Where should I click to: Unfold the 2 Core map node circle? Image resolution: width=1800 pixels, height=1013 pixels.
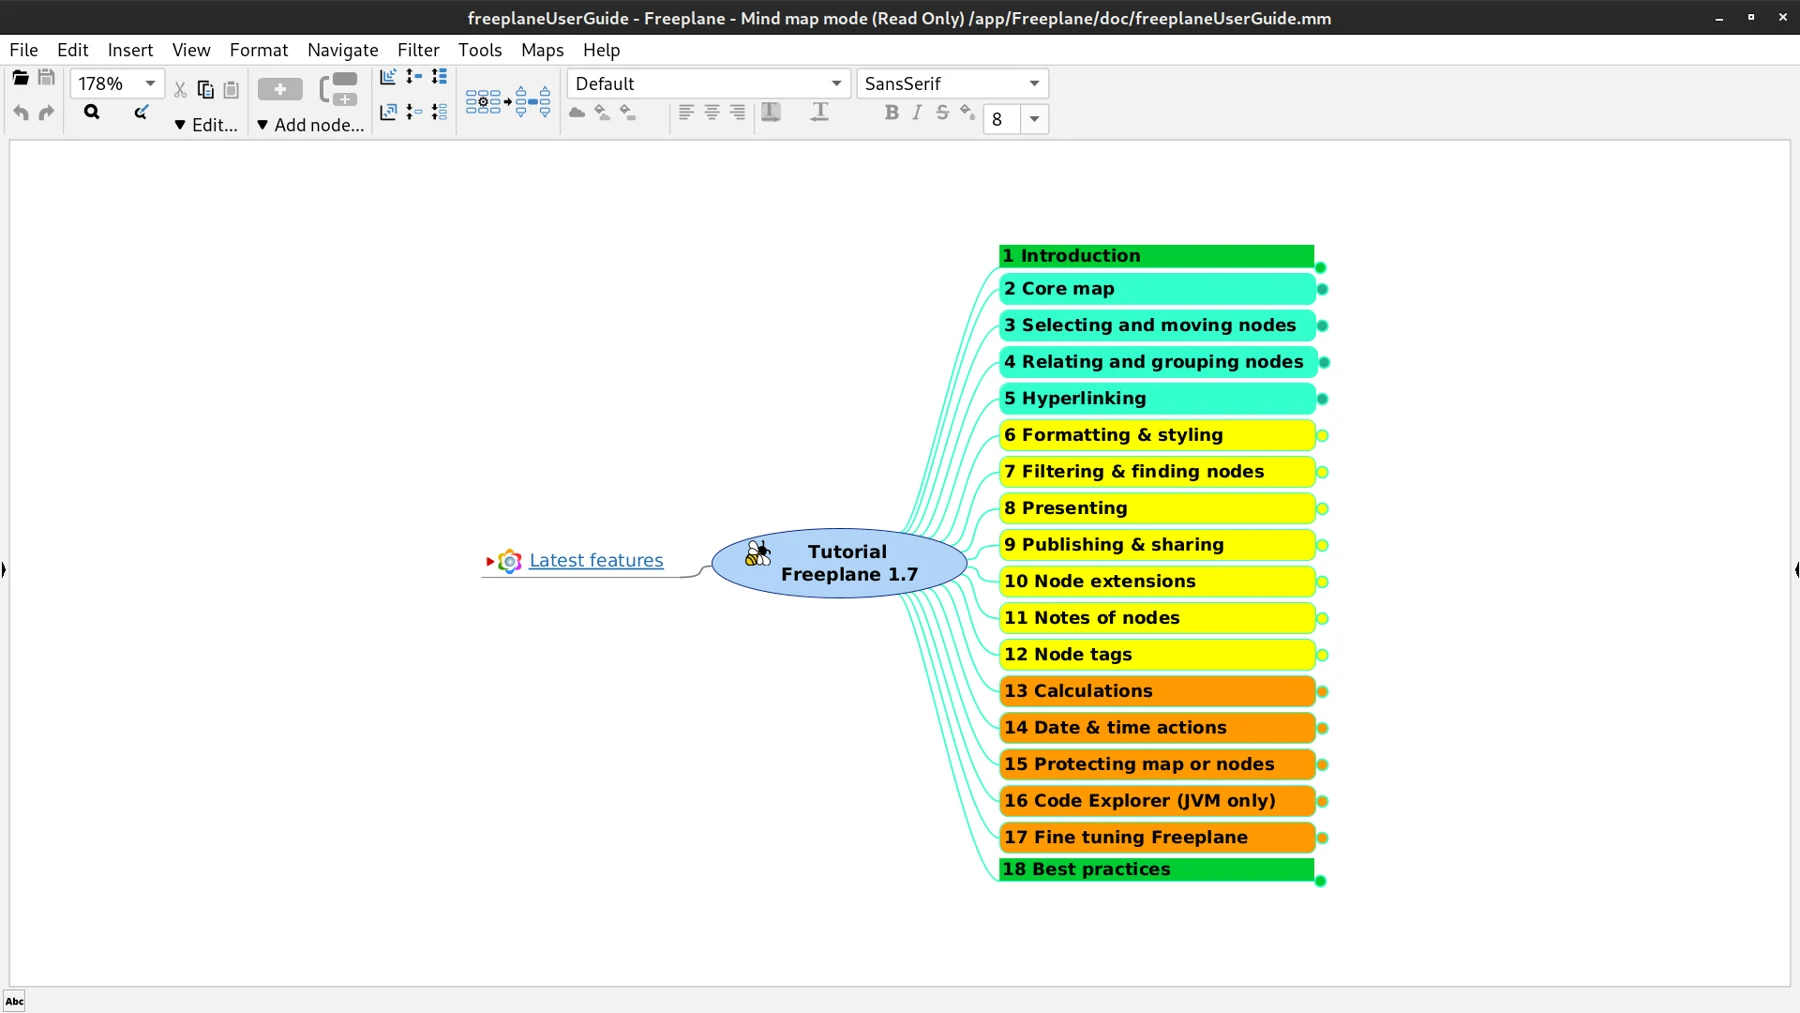[x=1322, y=289]
